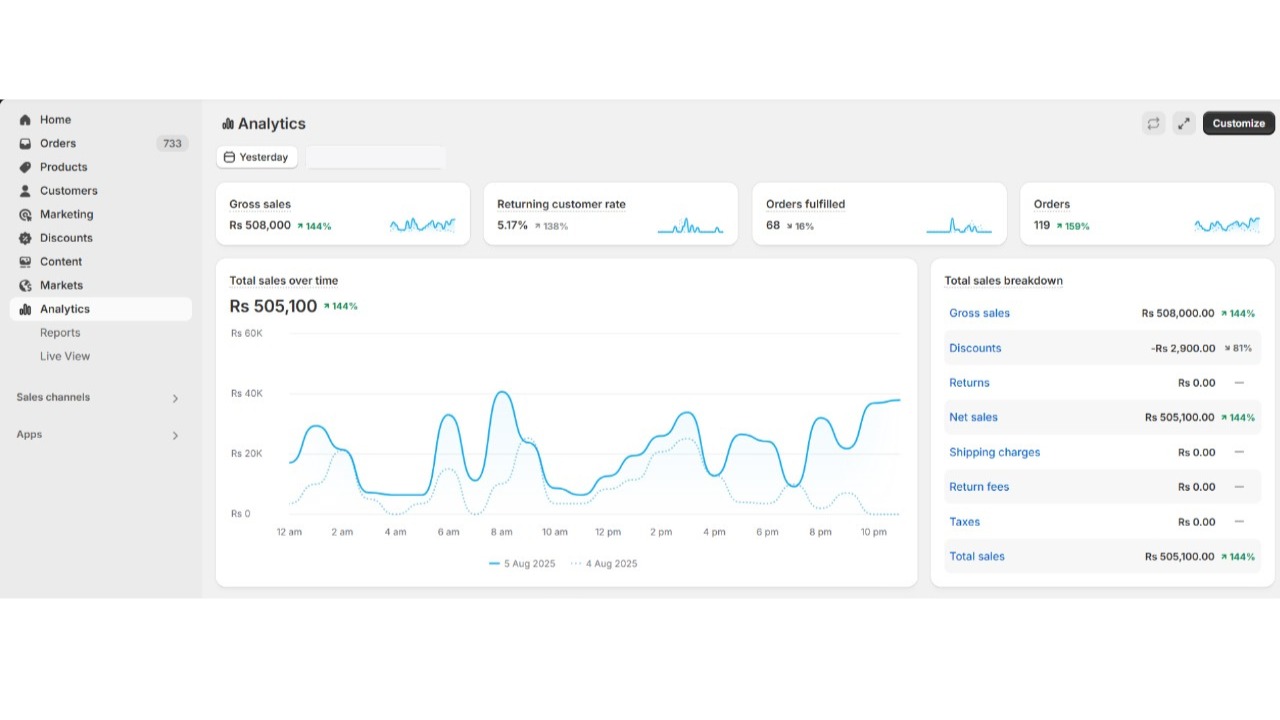Image resolution: width=1280 pixels, height=720 pixels.
Task: Select the Customers person icon
Action: [25, 191]
